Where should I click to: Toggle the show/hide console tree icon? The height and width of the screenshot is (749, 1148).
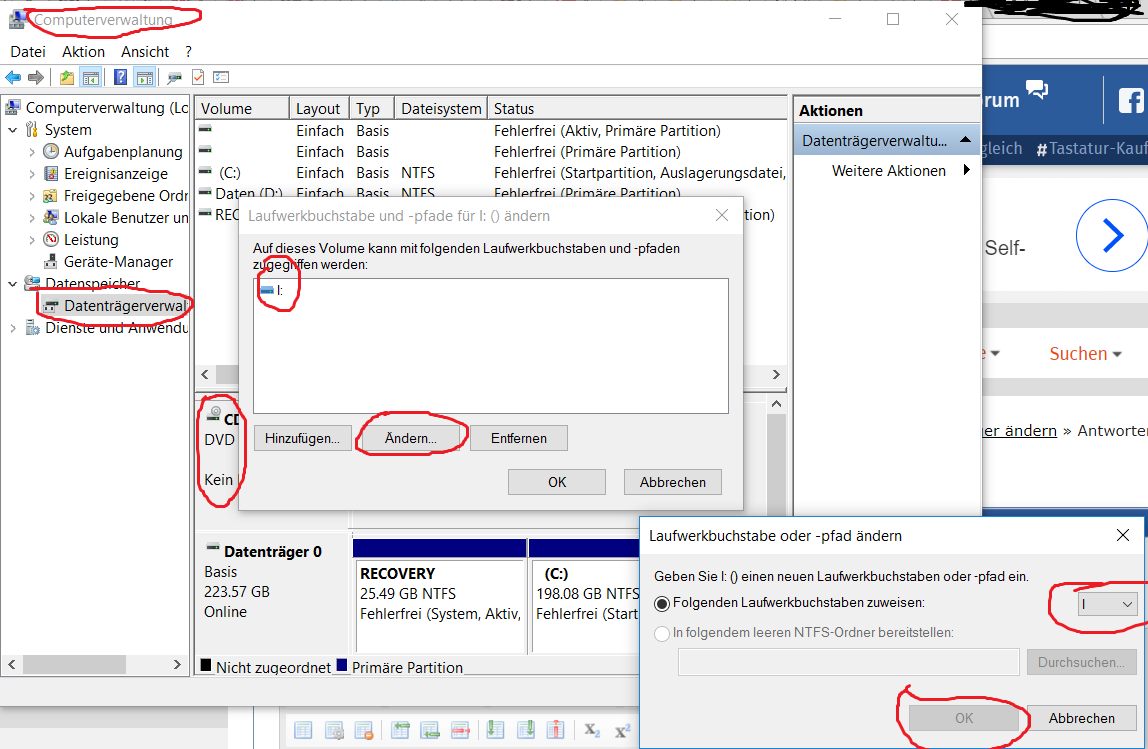91,77
